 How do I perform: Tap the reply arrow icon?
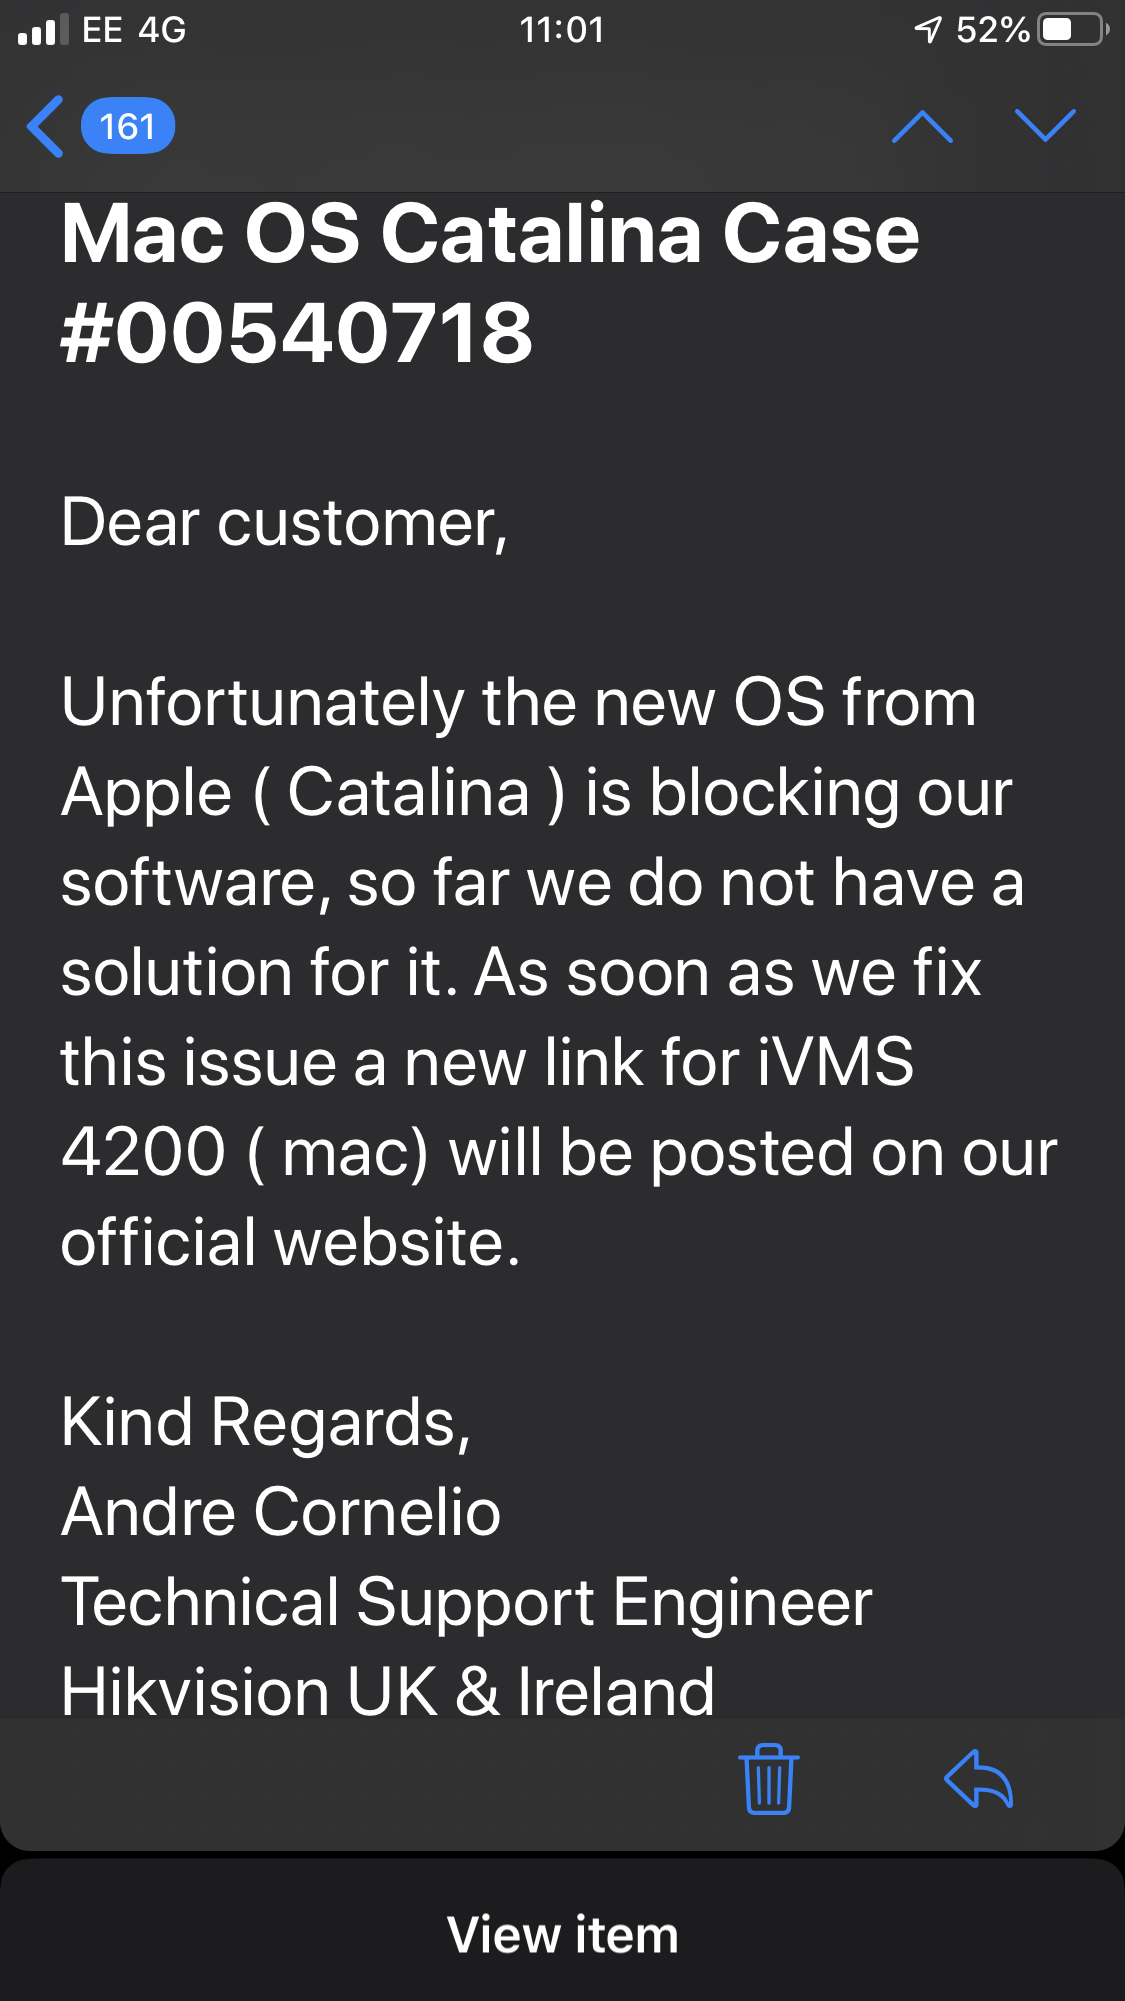coord(979,1779)
